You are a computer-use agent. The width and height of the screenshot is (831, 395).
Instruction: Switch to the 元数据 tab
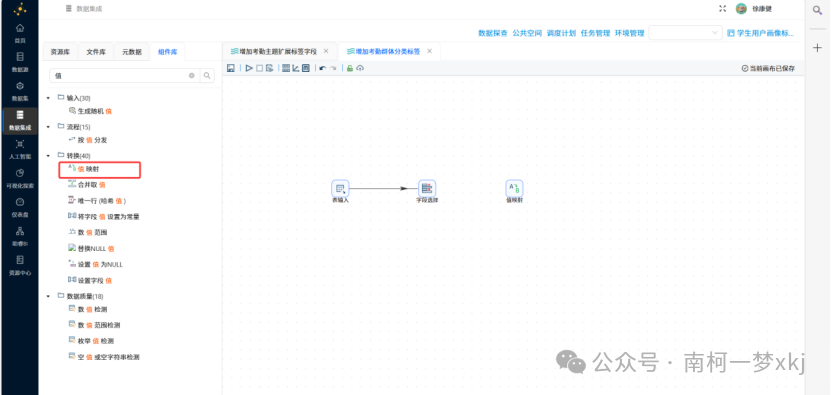pyautogui.click(x=132, y=52)
